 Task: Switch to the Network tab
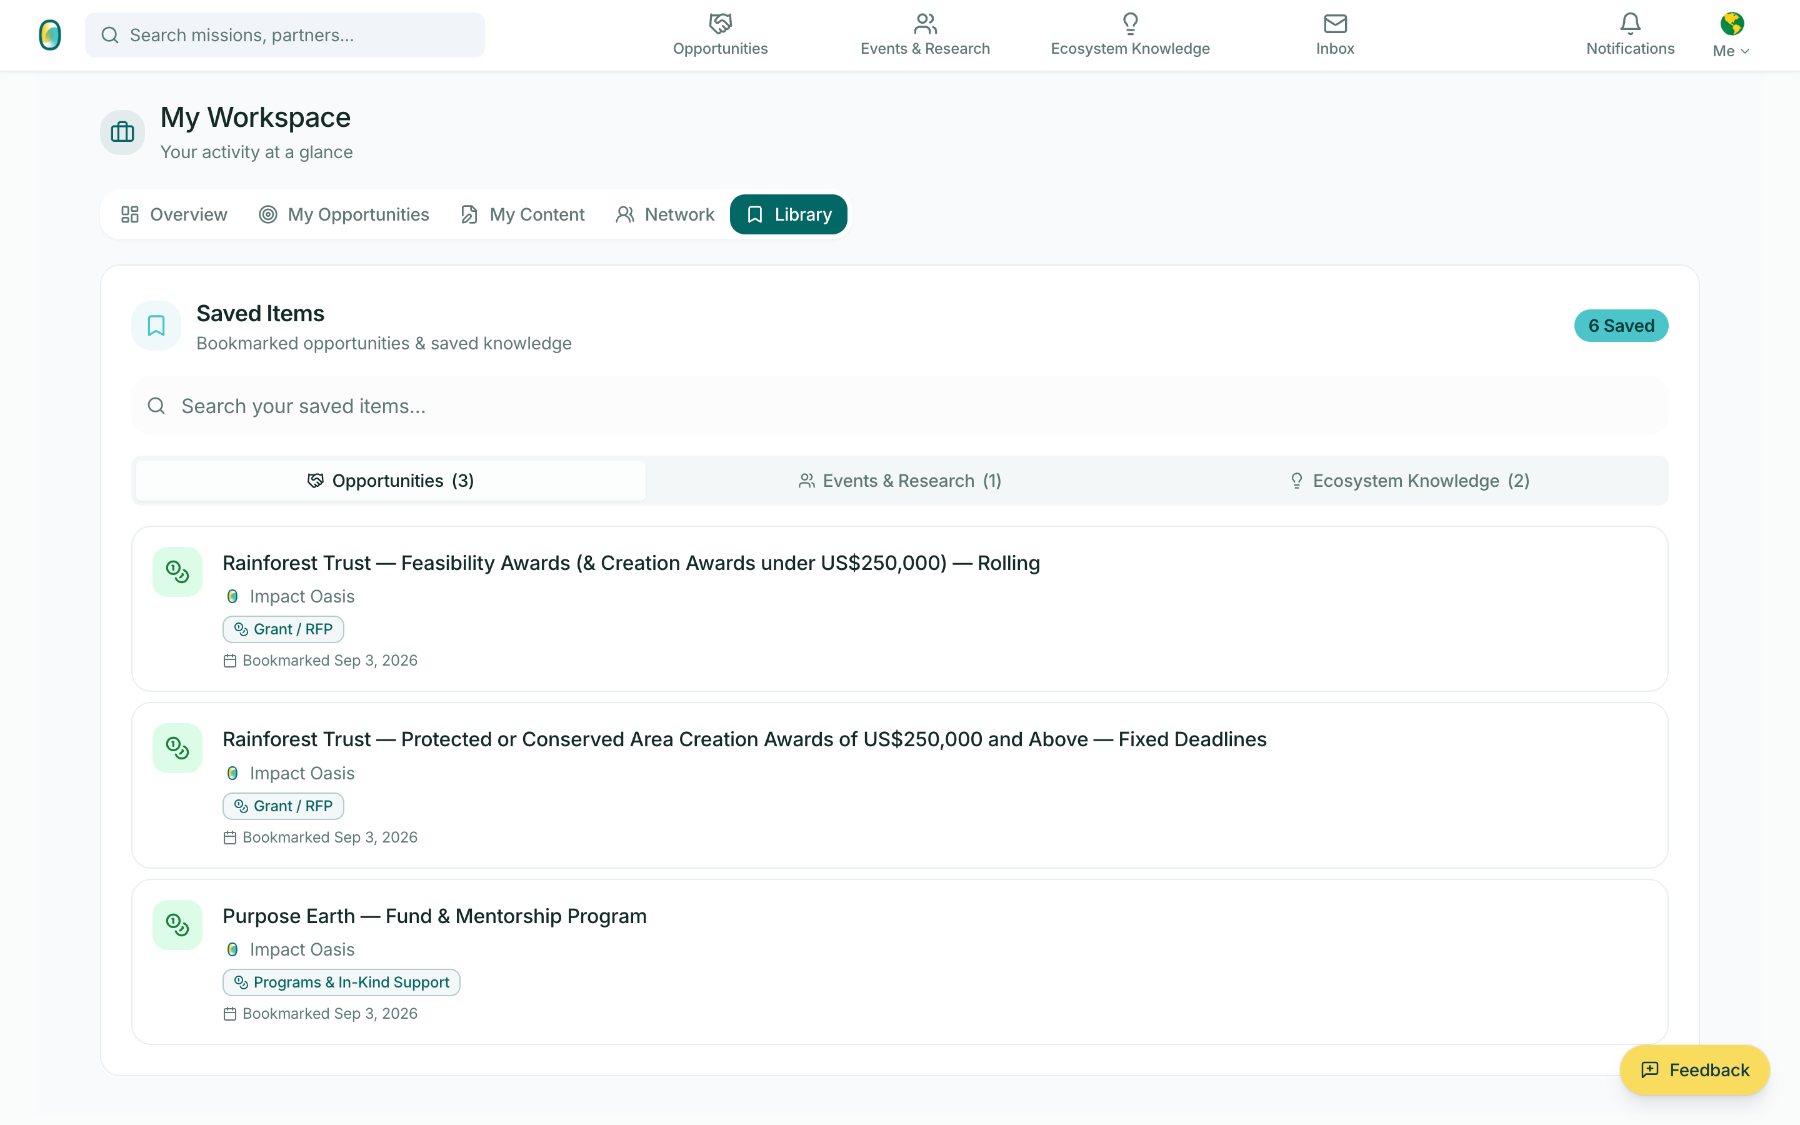point(665,214)
